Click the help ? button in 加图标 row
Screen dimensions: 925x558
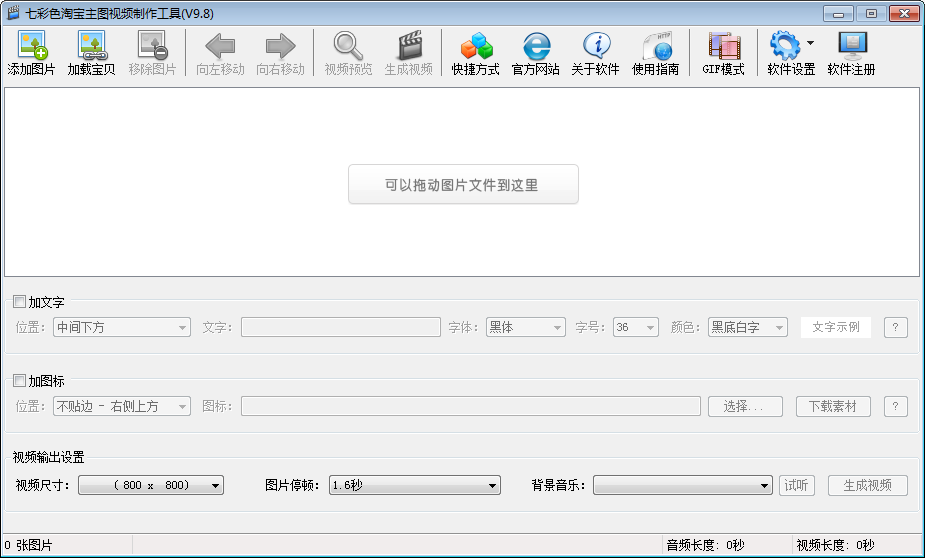point(896,406)
